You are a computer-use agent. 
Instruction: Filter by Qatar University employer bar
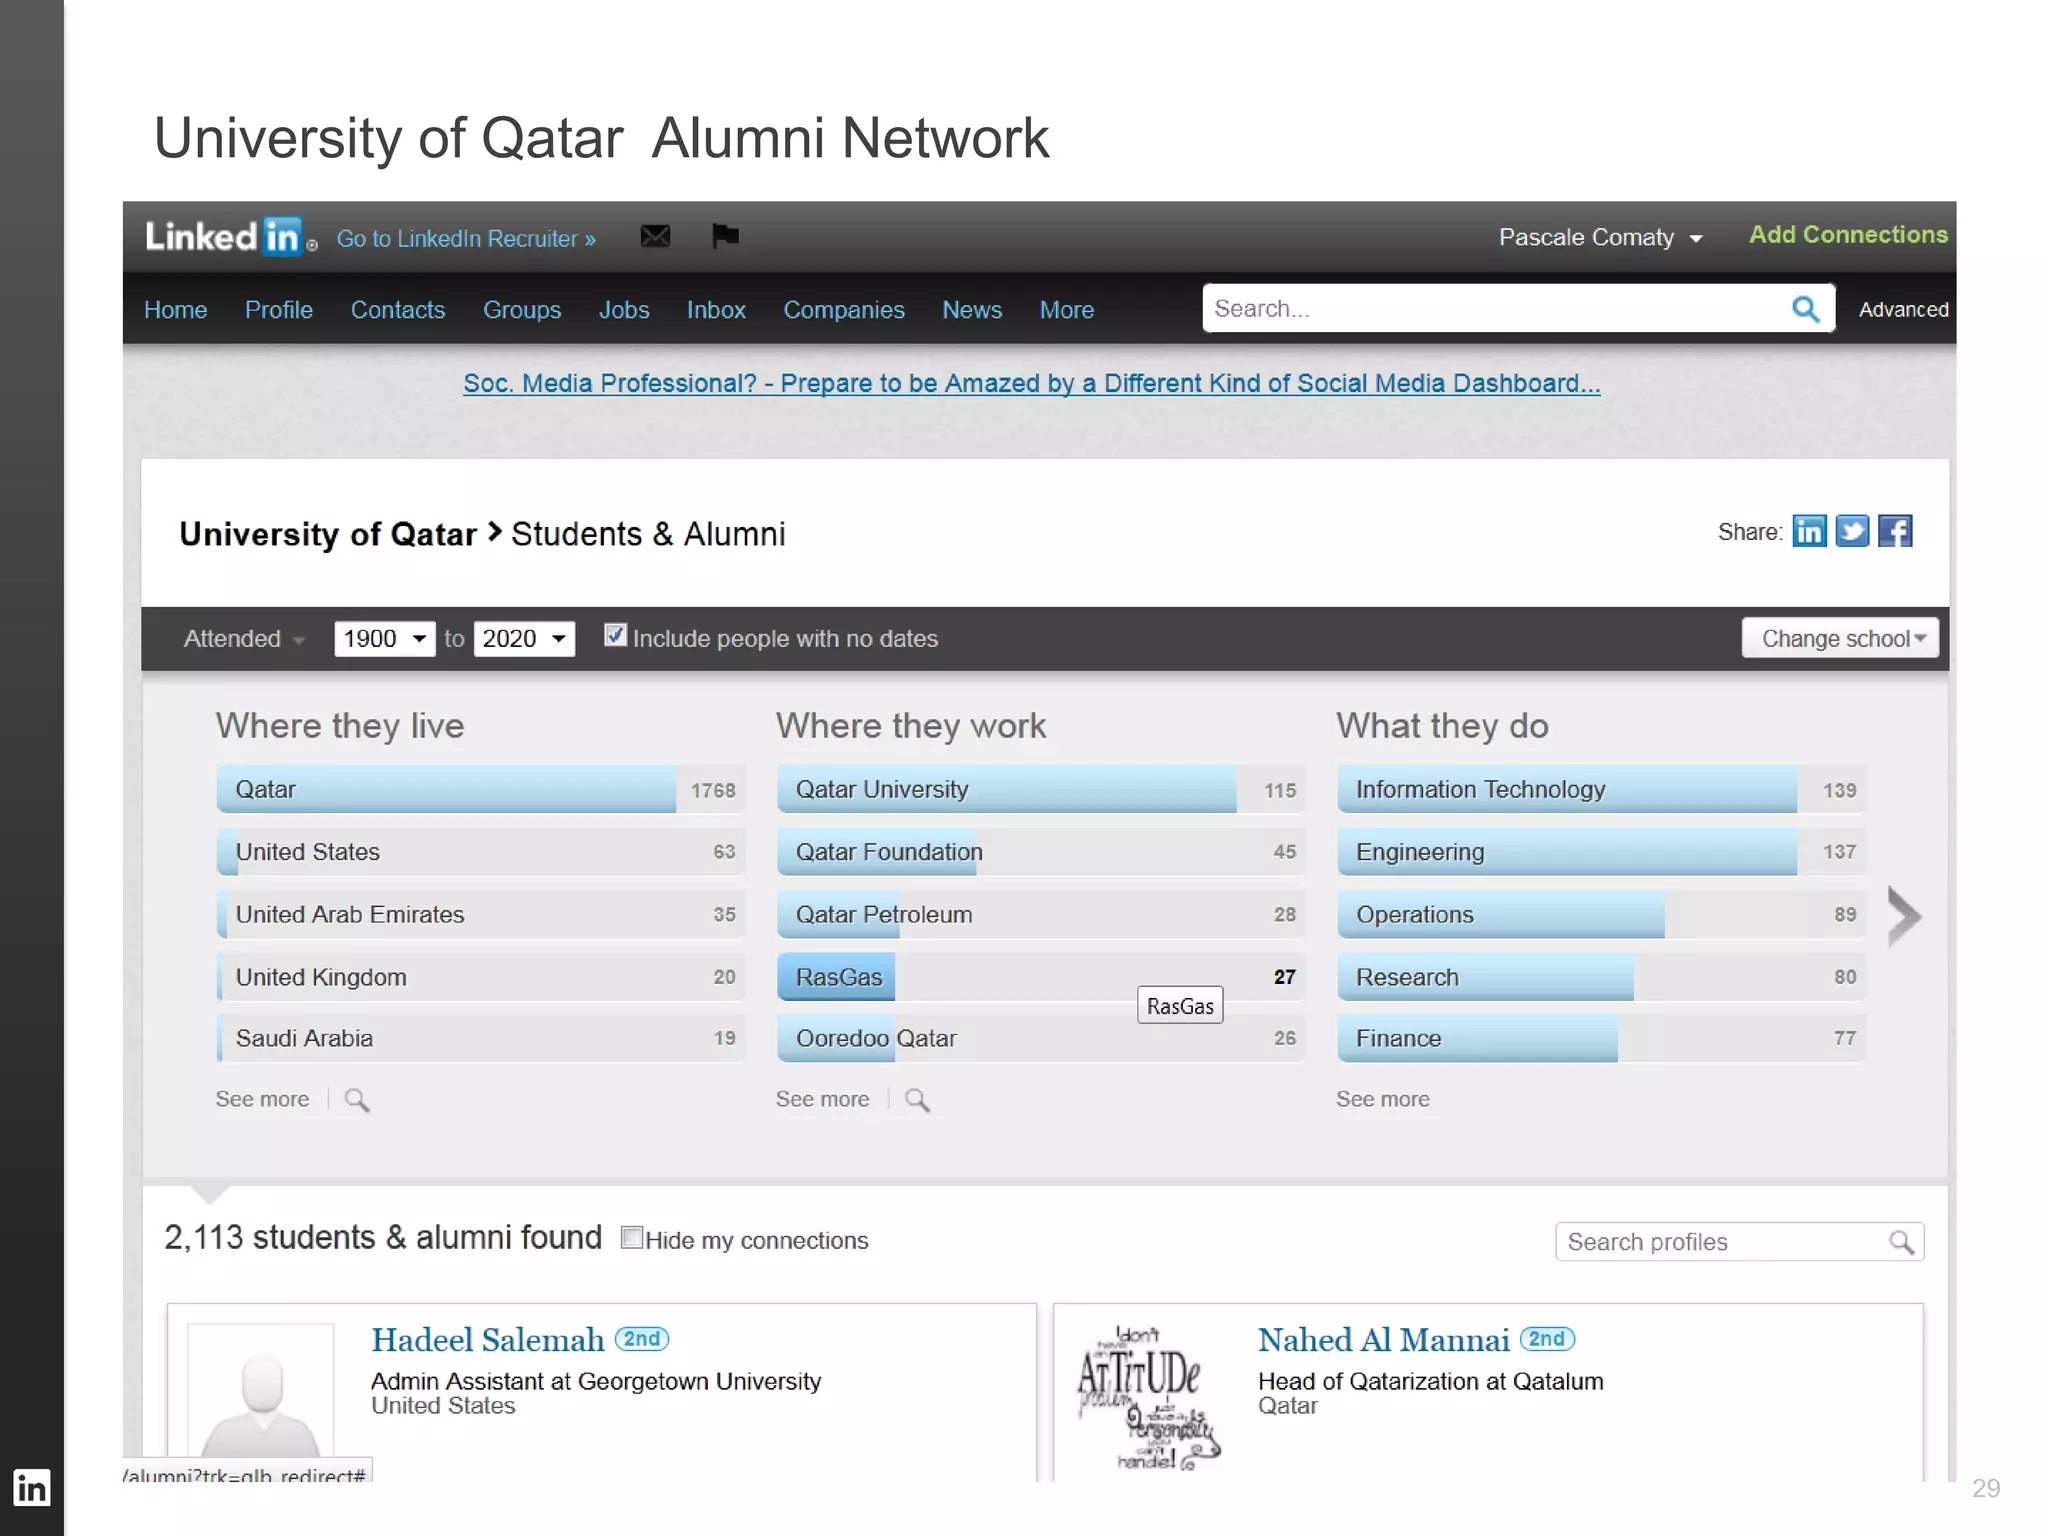pos(1041,789)
